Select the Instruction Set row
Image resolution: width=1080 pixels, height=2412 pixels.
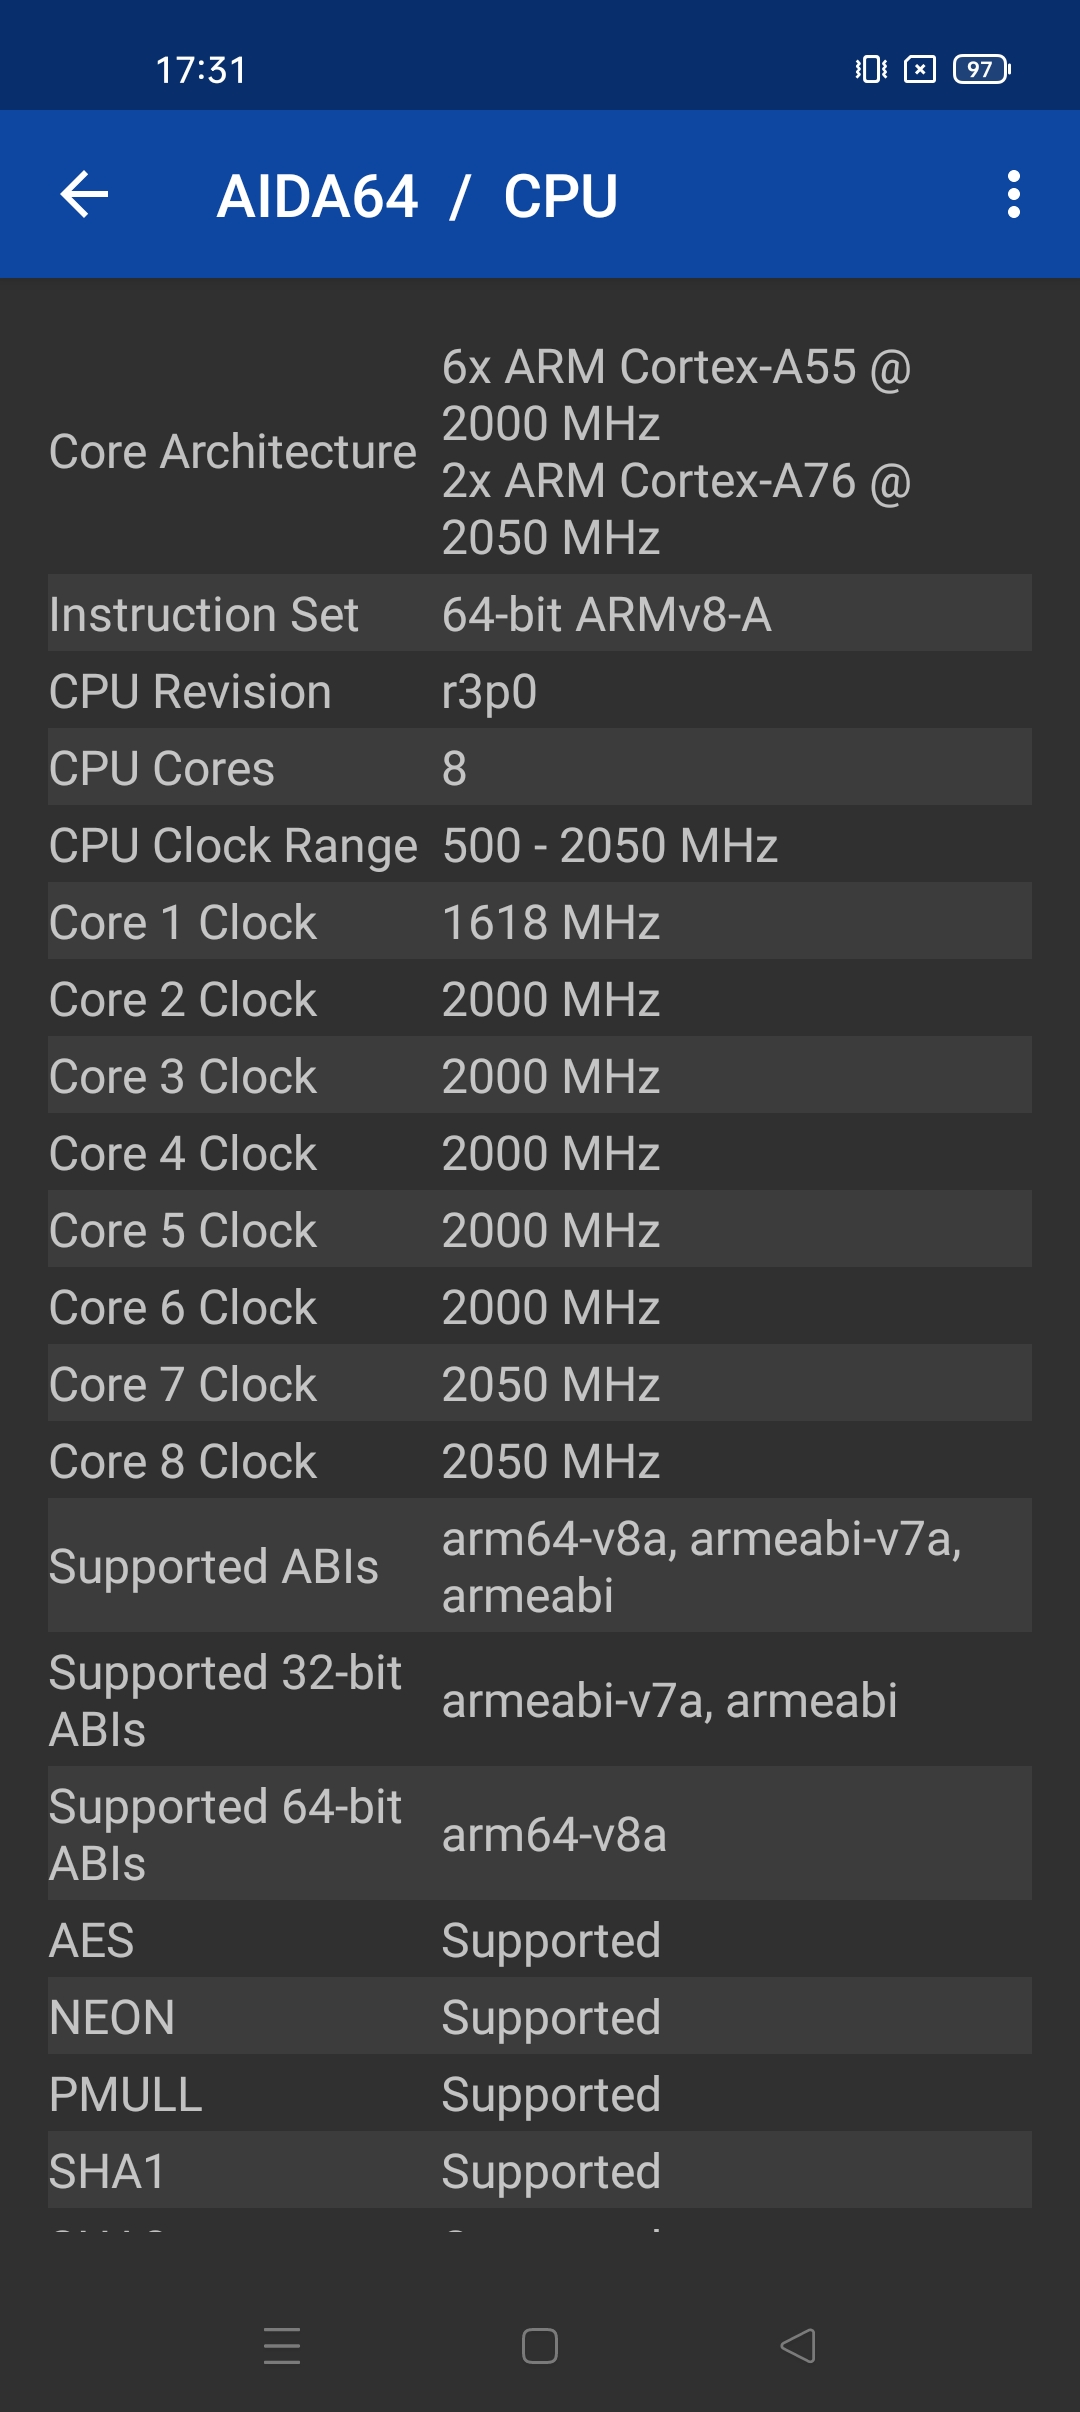click(540, 613)
